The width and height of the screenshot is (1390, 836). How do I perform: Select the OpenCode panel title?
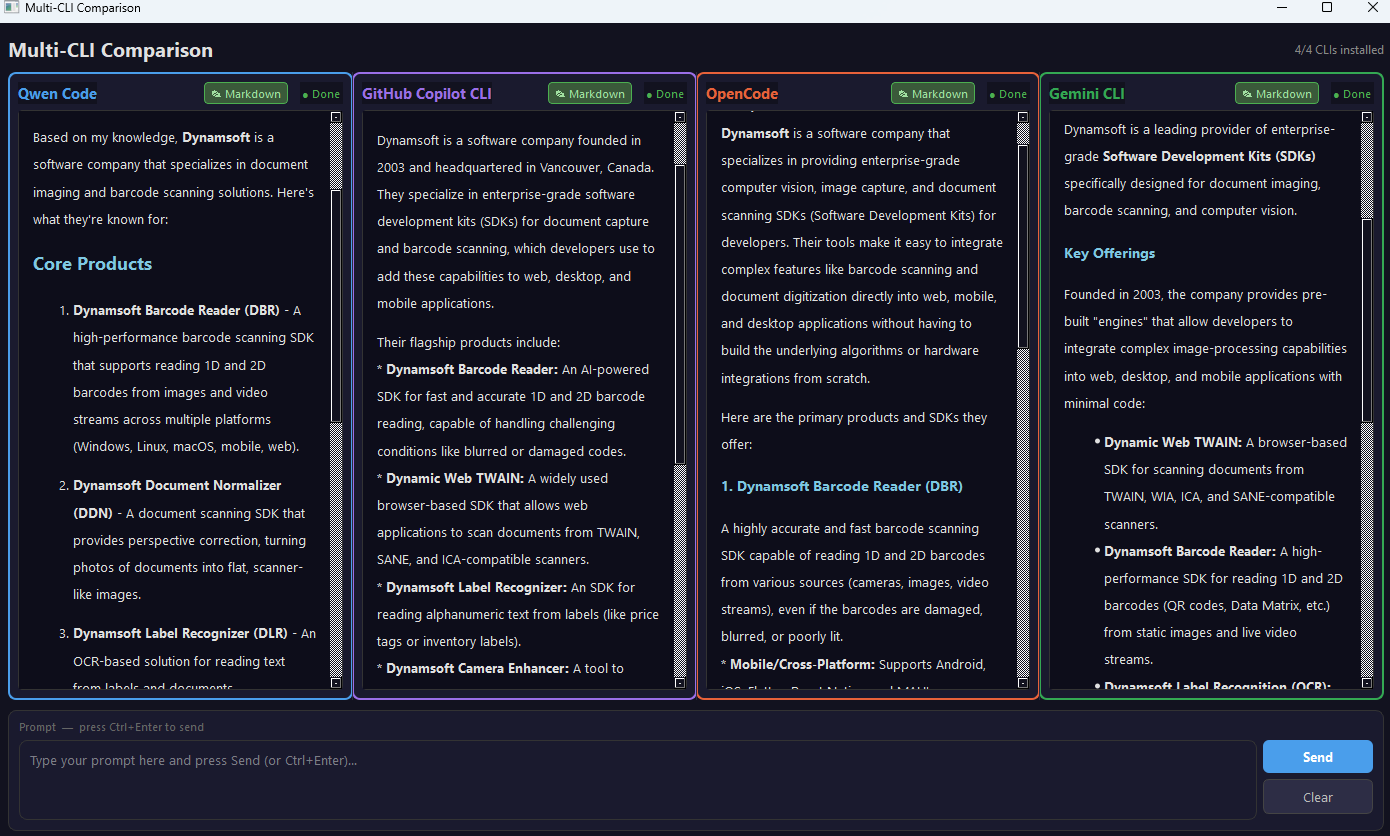click(x=742, y=94)
